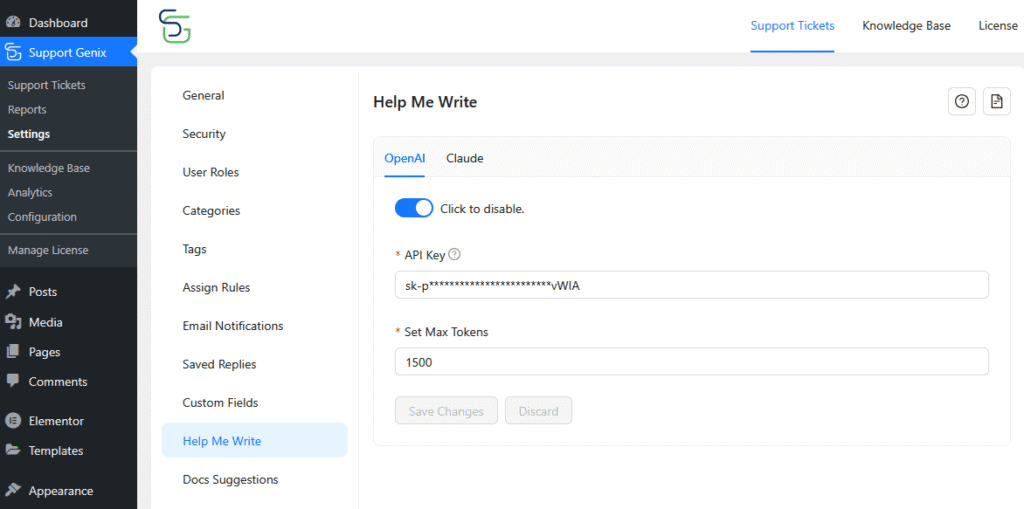The width and height of the screenshot is (1024, 509).
Task: Switch to the Claude tab
Action: (464, 158)
